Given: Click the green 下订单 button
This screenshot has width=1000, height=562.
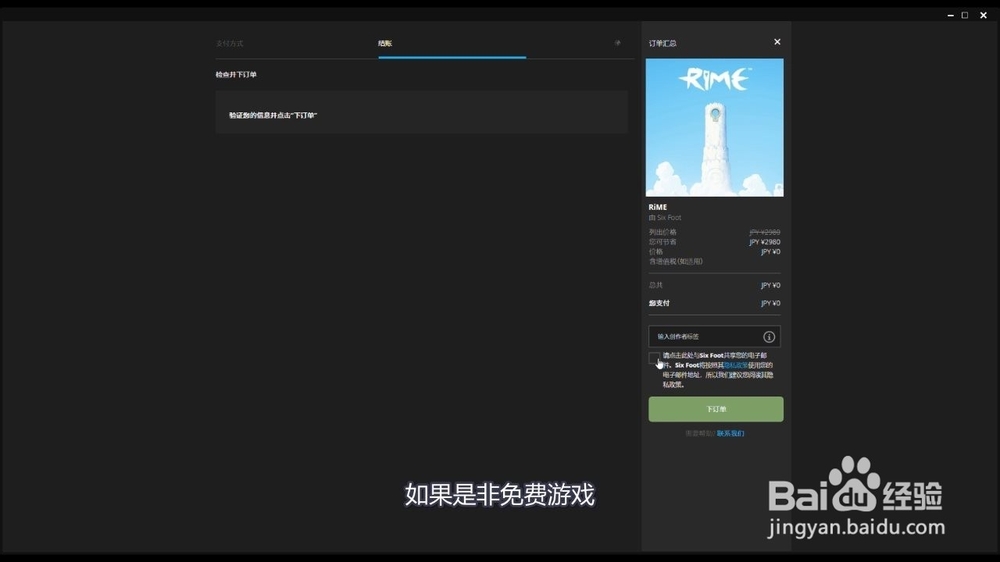Looking at the screenshot, I should pos(716,409).
